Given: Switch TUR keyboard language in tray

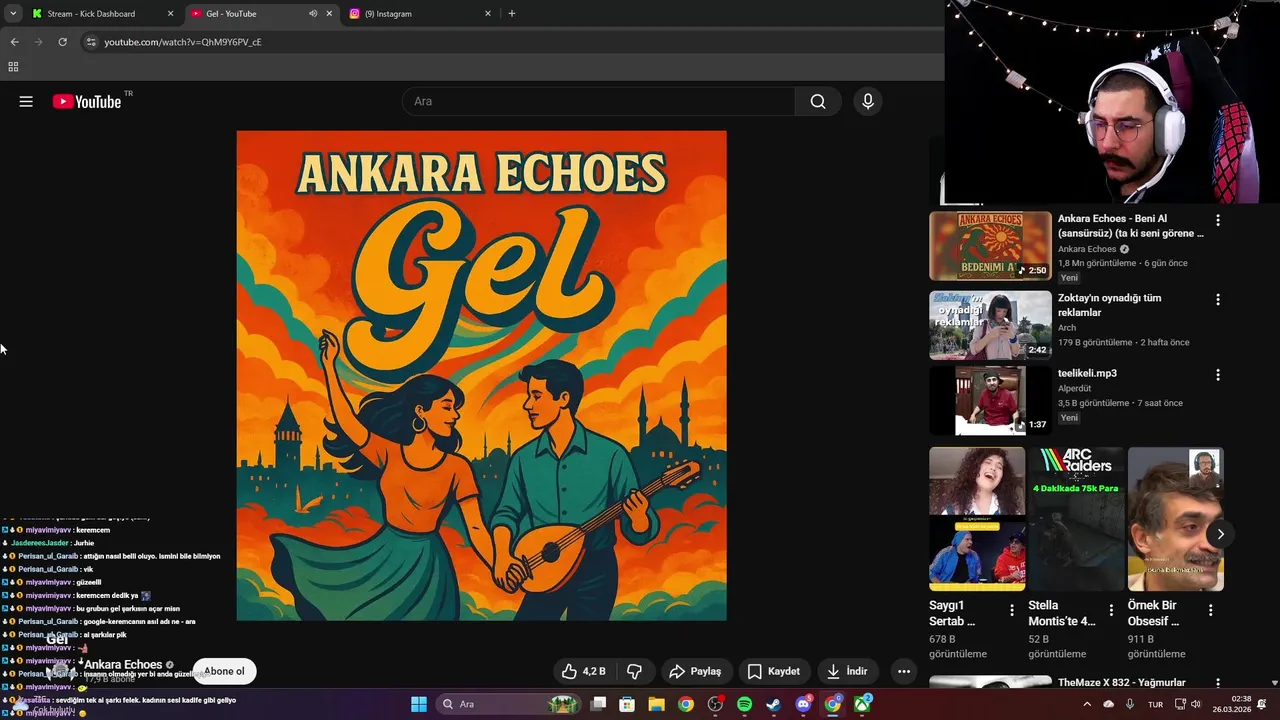Looking at the screenshot, I should (x=1155, y=704).
